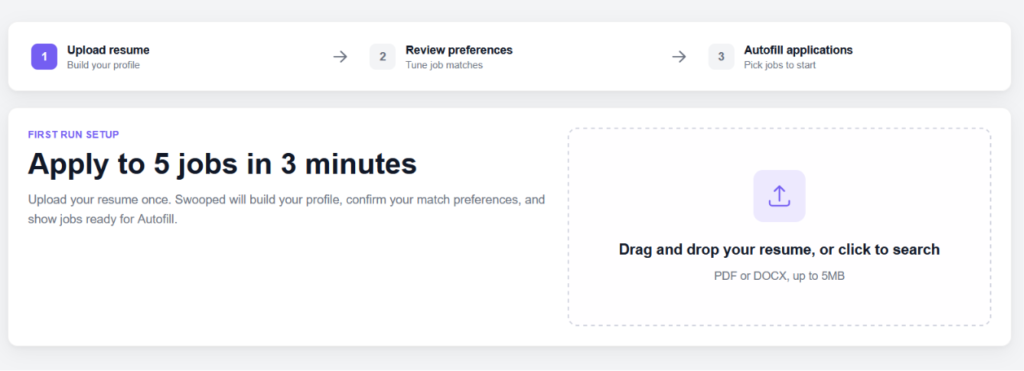Click the upload arrow icon
Image resolution: width=1024 pixels, height=371 pixels.
pos(779,196)
